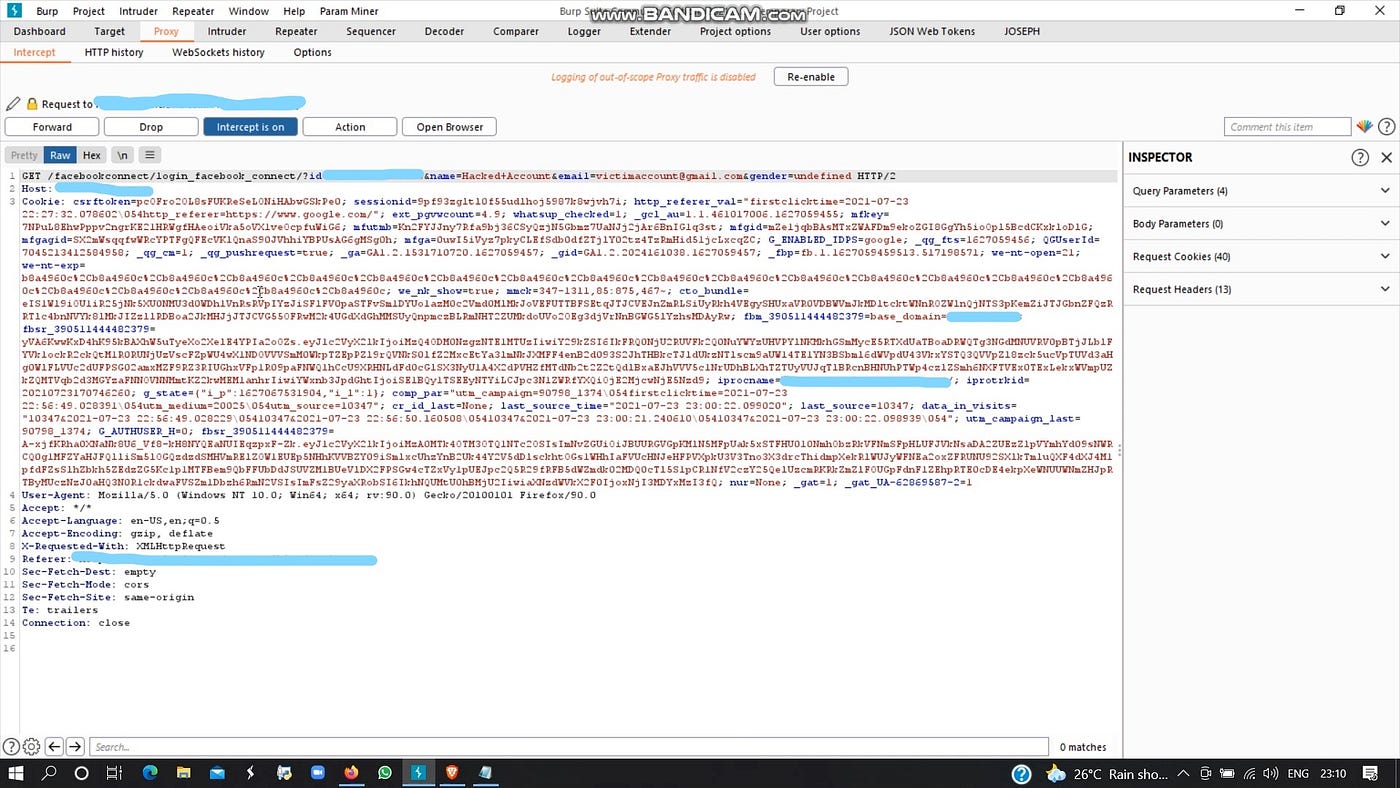Image resolution: width=1400 pixels, height=788 pixels.
Task: Open the Project menu
Action: [89, 11]
